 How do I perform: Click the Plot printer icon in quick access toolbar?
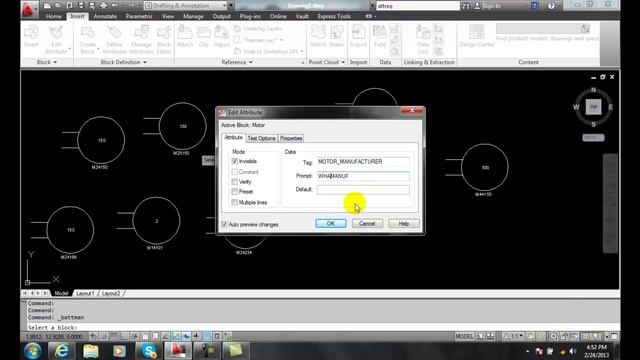[103, 6]
